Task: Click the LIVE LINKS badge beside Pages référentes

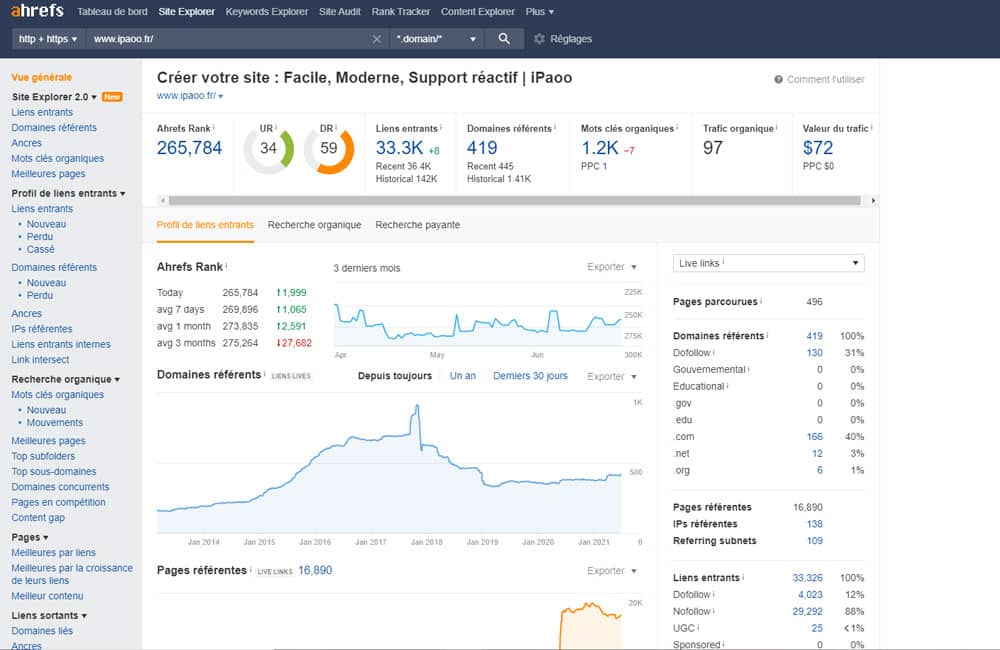Action: [x=275, y=570]
